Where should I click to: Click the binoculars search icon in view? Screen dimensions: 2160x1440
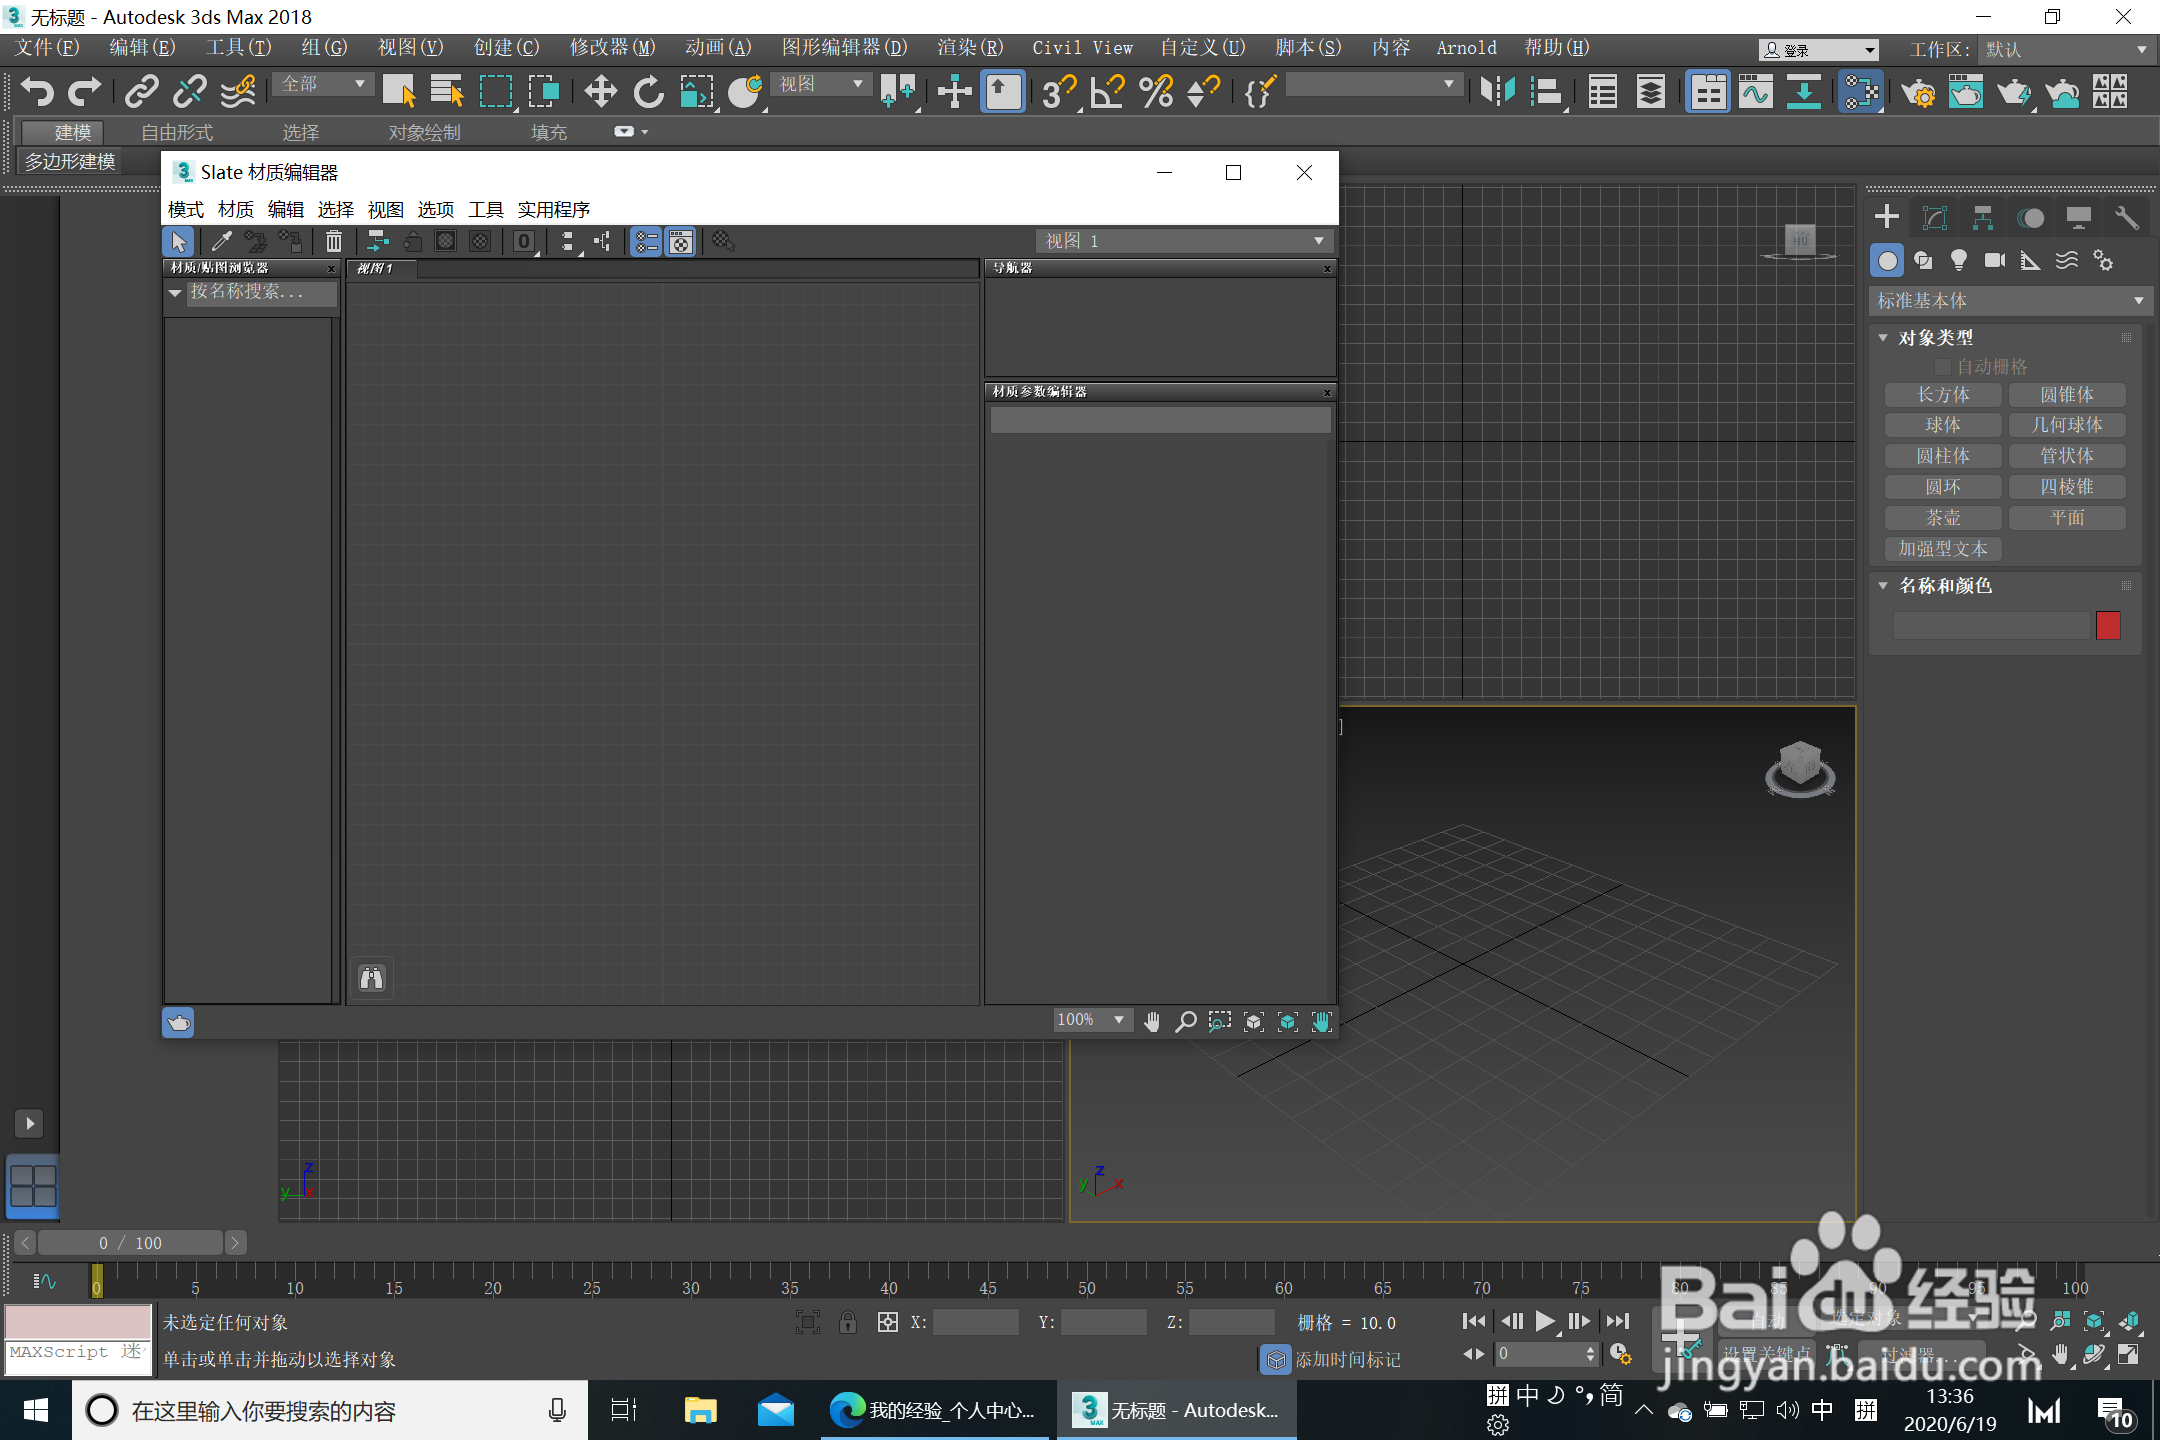point(372,978)
